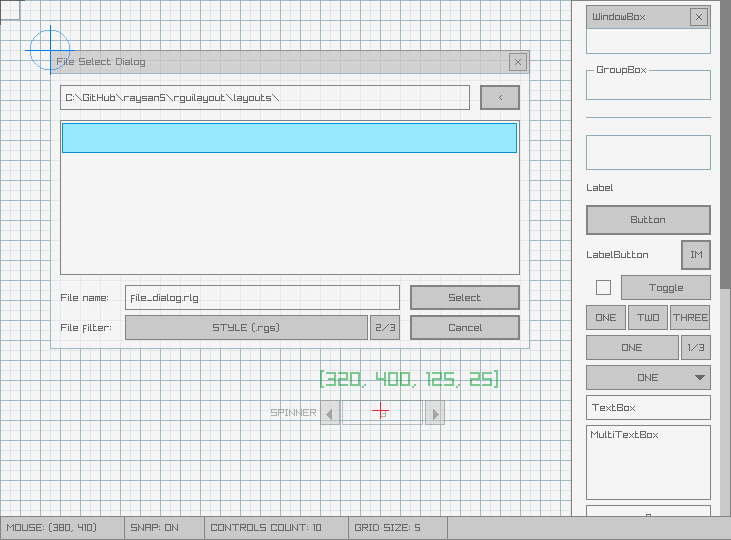
Task: Select TWO in the toggle group
Action: coord(648,318)
